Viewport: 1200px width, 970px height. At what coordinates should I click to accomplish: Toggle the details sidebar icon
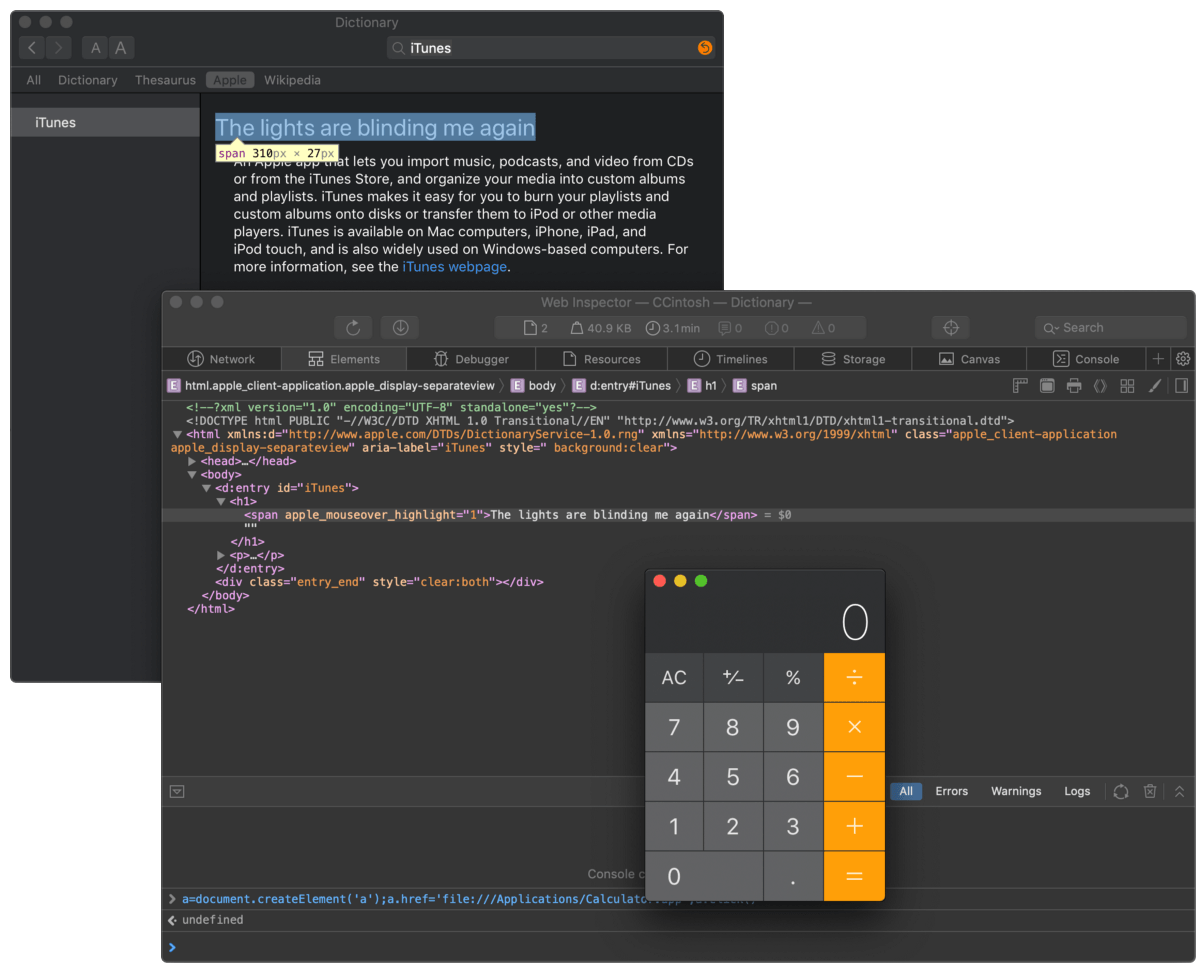(x=1181, y=386)
